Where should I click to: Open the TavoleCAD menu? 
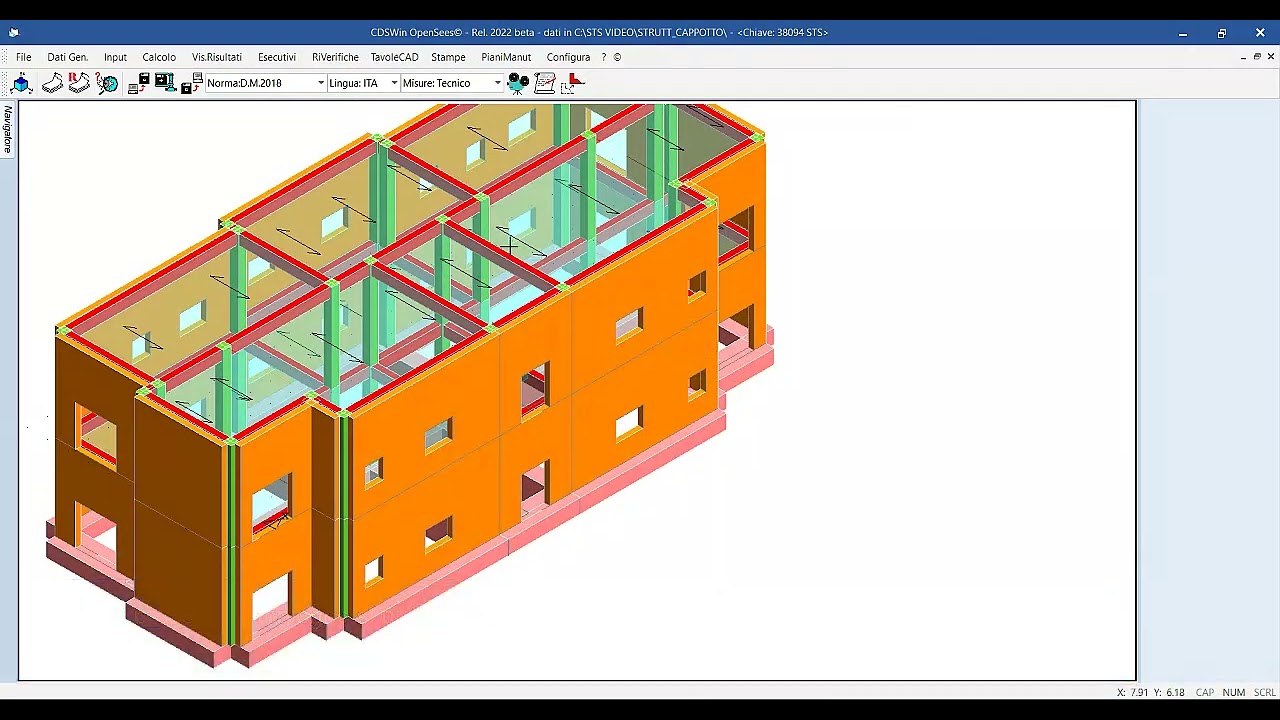pyautogui.click(x=394, y=57)
